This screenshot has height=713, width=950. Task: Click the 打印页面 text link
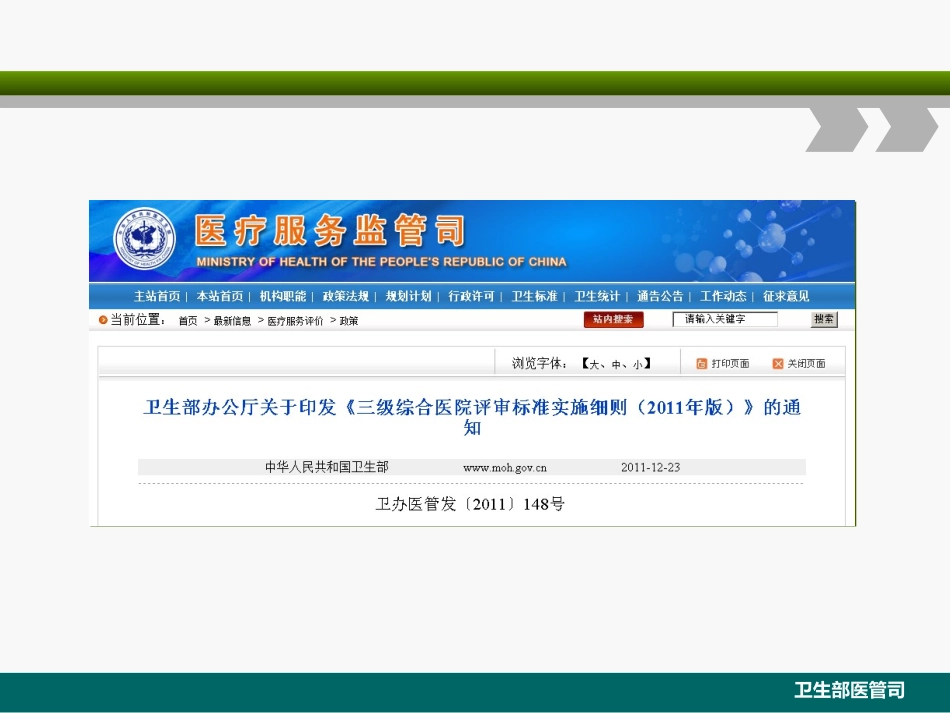pyautogui.click(x=730, y=364)
